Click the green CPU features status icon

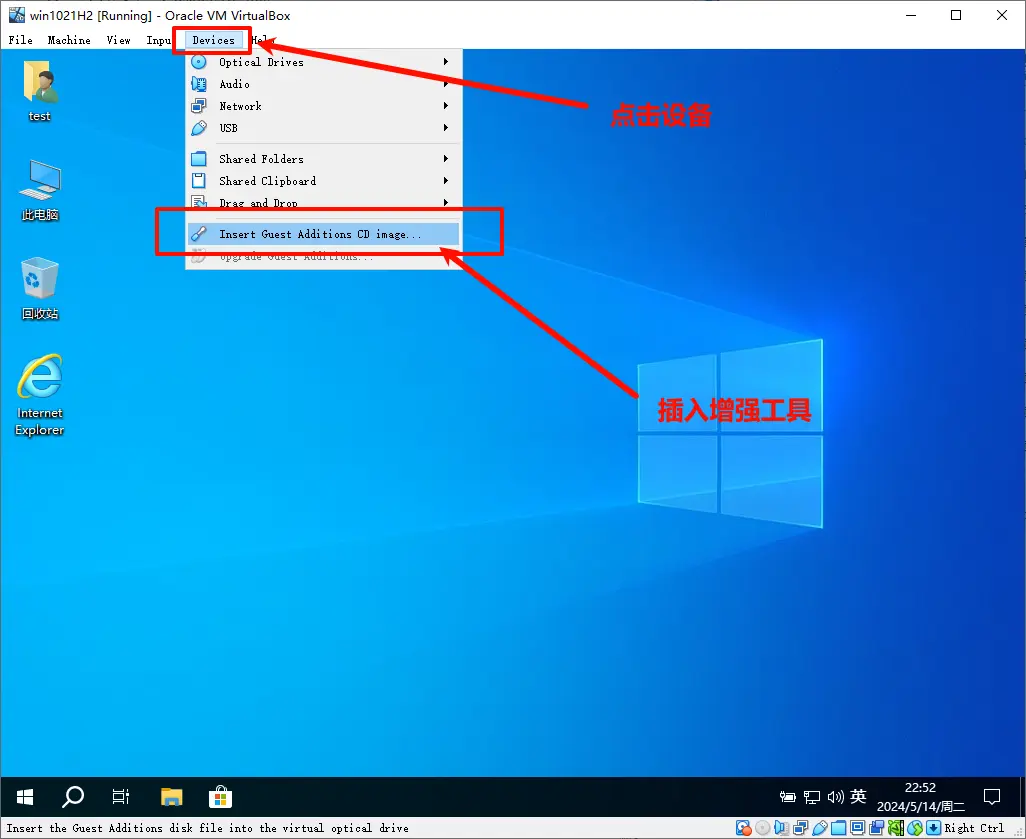[x=896, y=828]
